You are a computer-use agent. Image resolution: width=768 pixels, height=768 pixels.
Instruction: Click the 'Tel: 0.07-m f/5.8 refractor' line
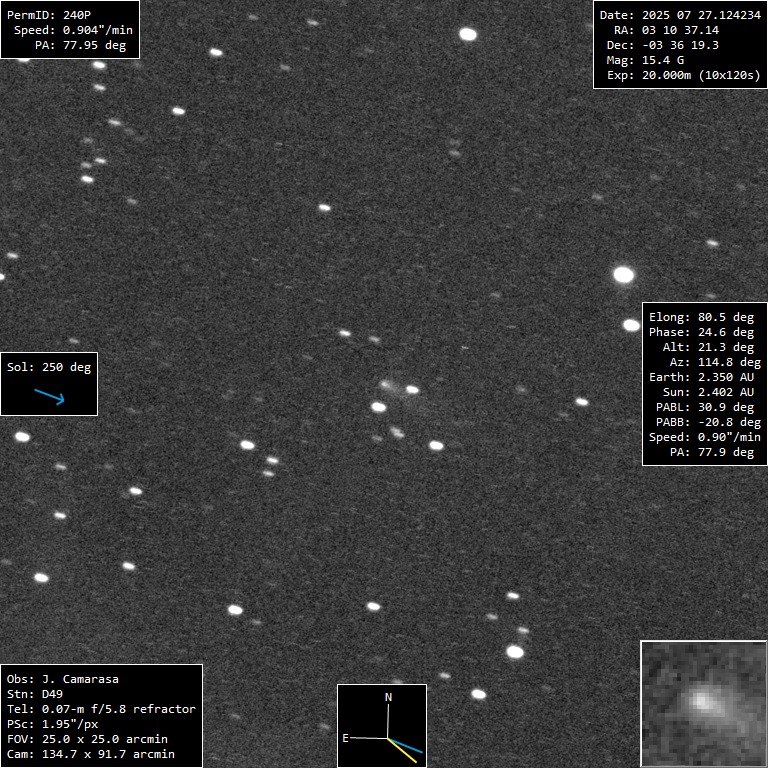[x=101, y=709]
